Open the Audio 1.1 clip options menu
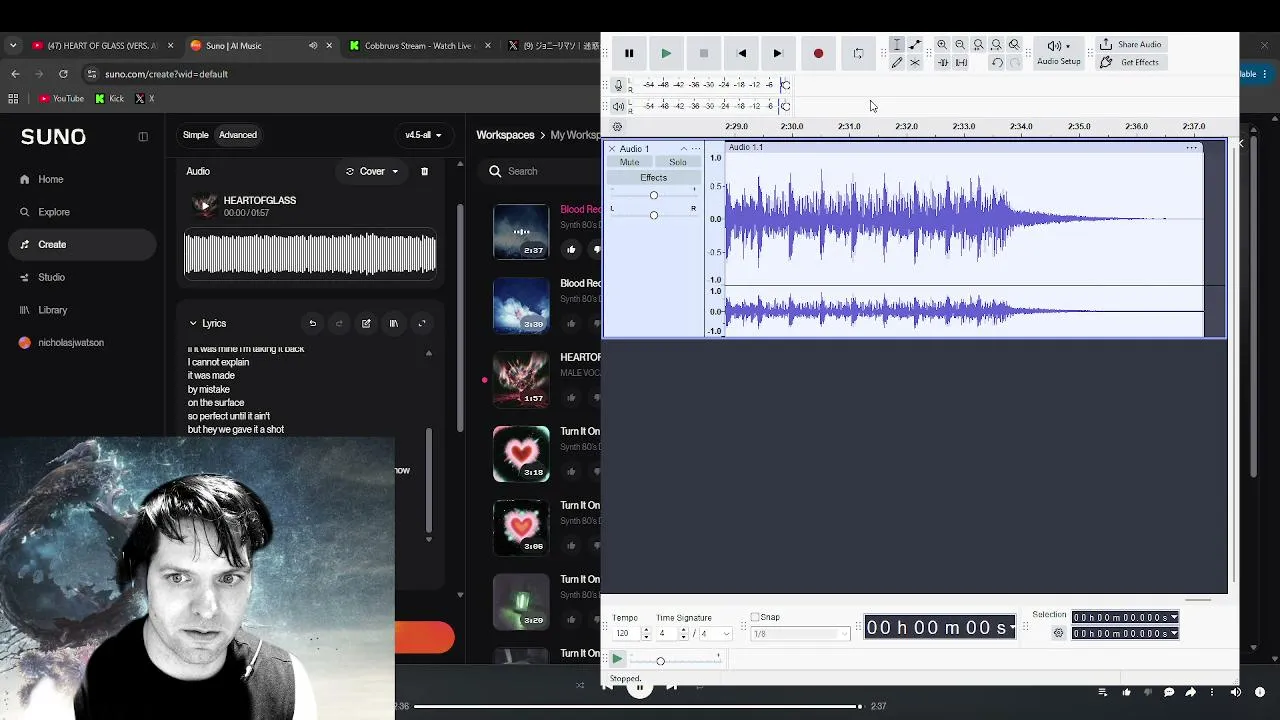 (x=1191, y=148)
